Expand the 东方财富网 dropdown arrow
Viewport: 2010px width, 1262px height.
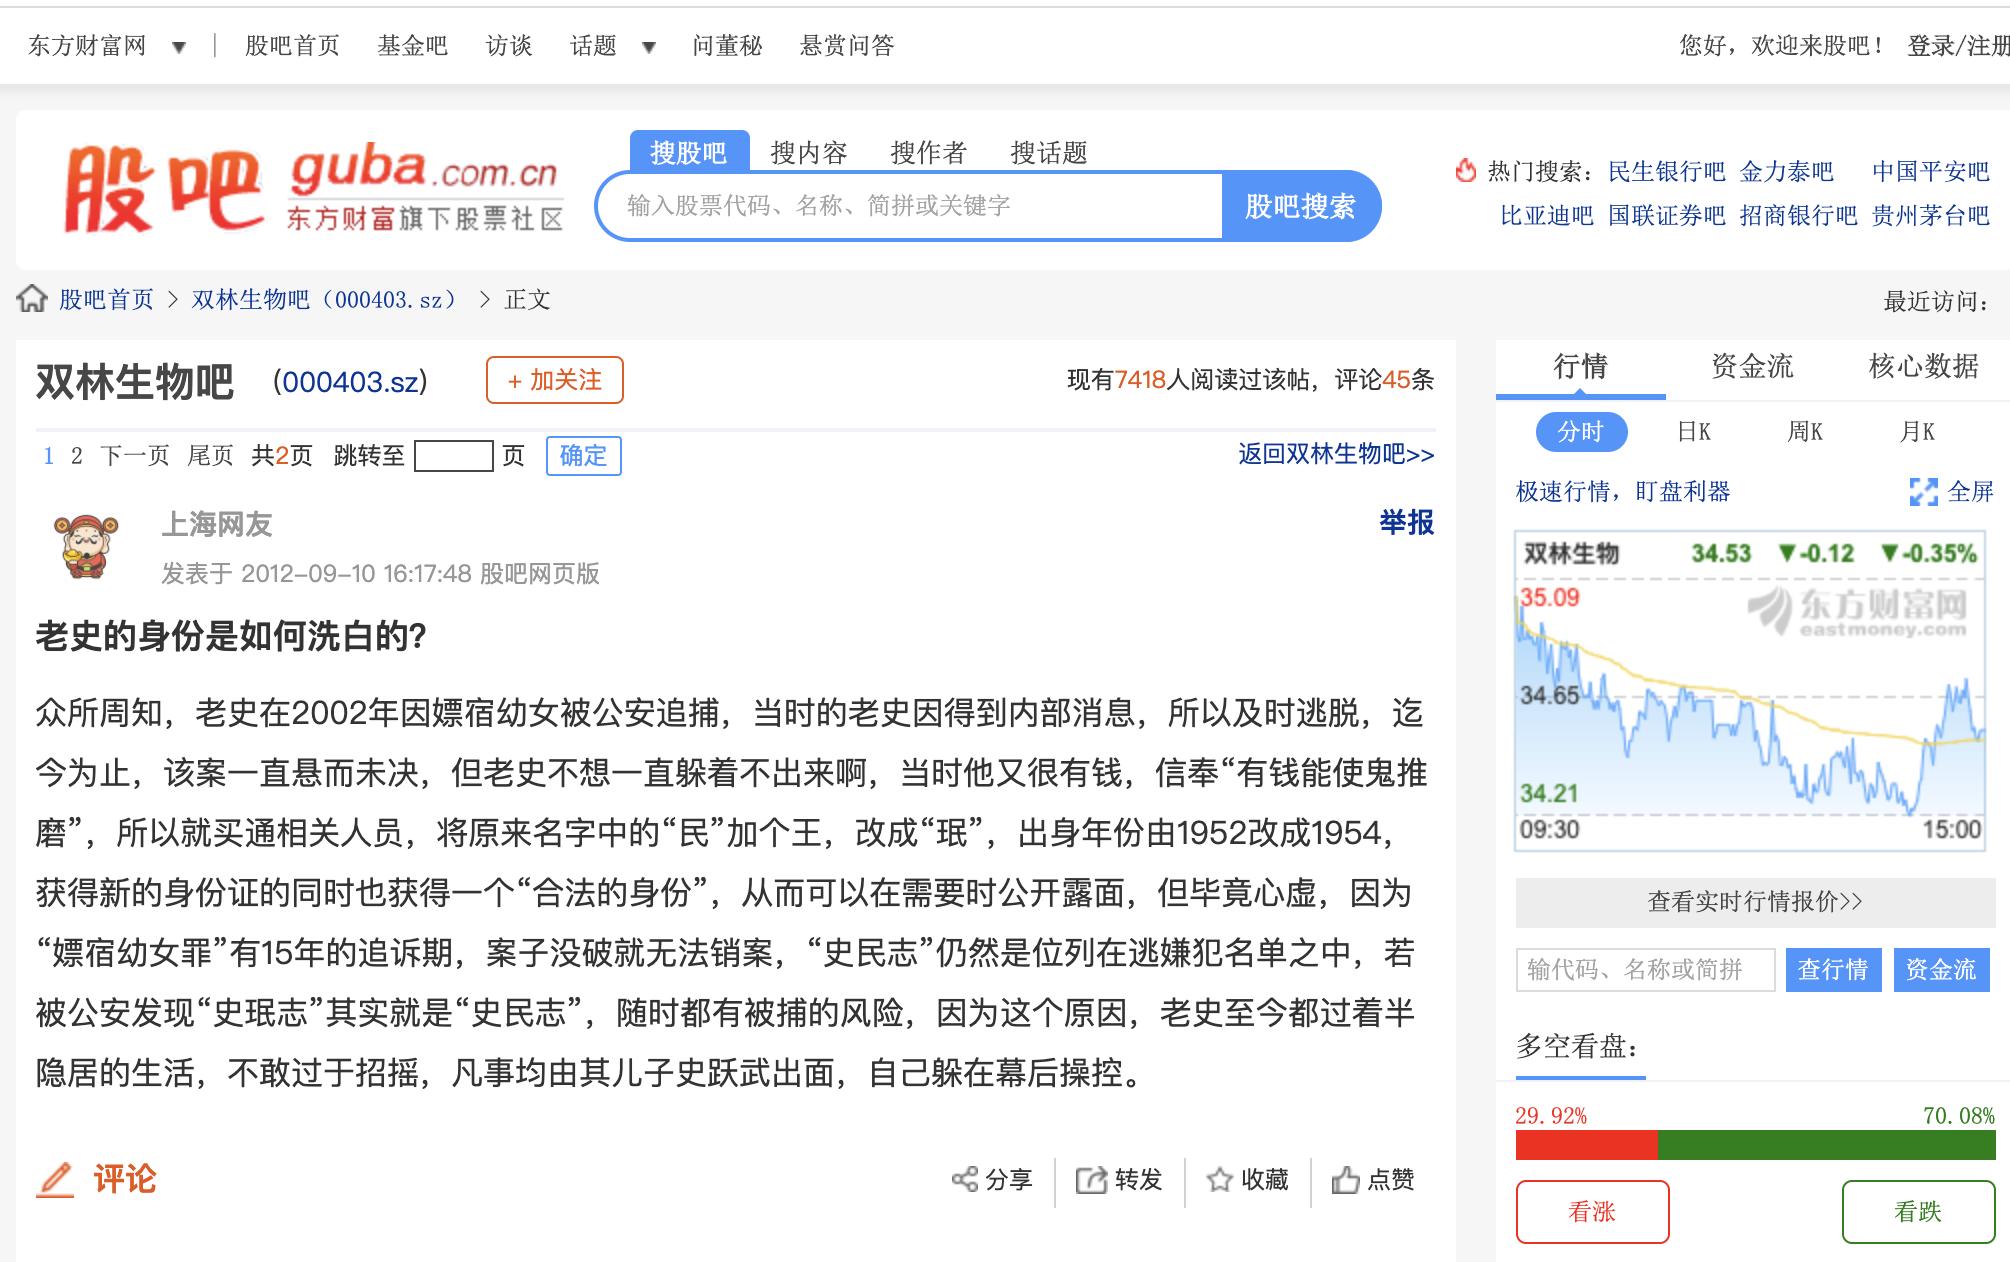coord(179,47)
